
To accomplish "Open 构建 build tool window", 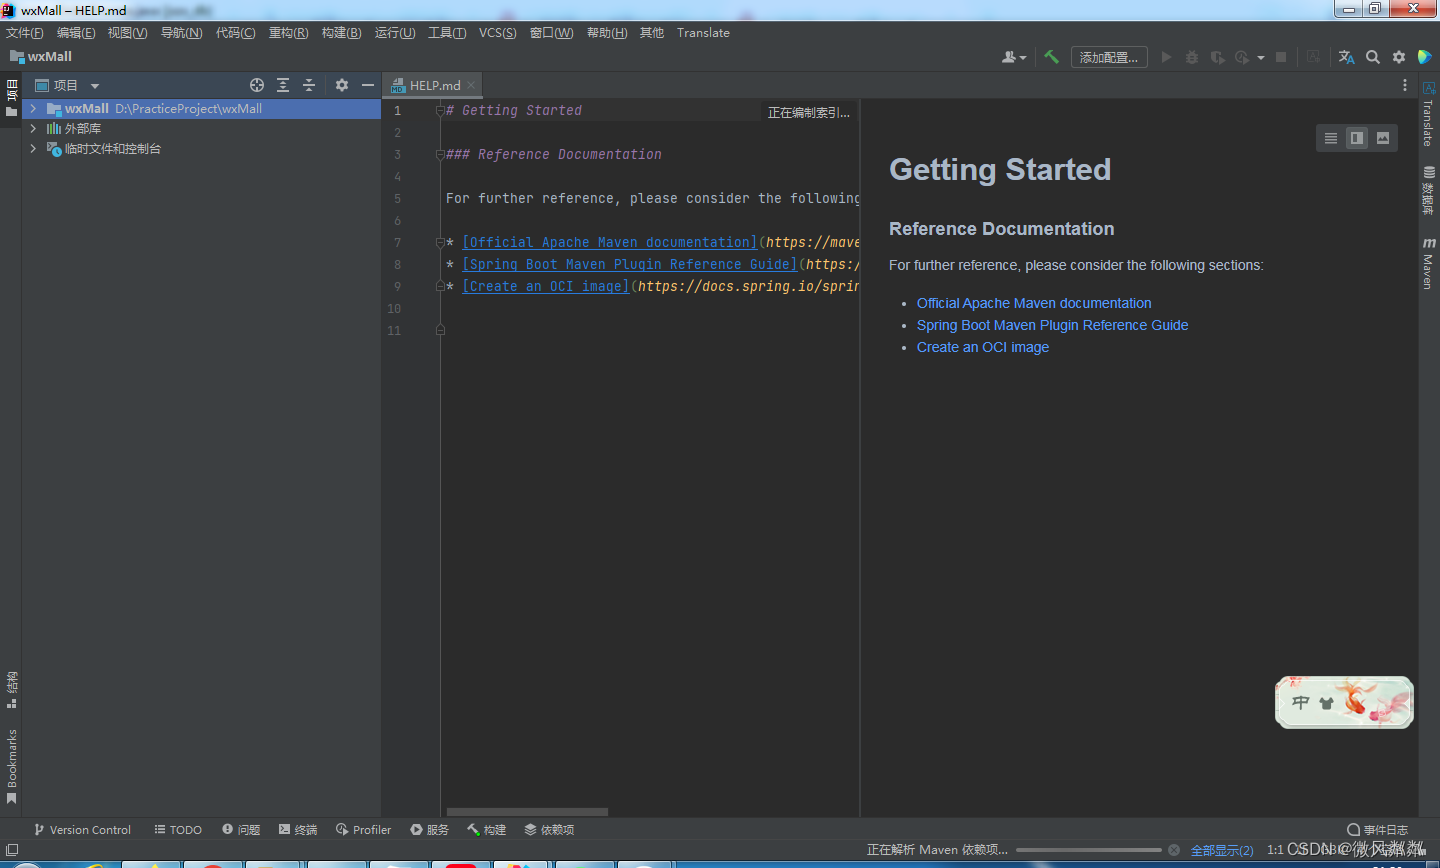I will [487, 830].
